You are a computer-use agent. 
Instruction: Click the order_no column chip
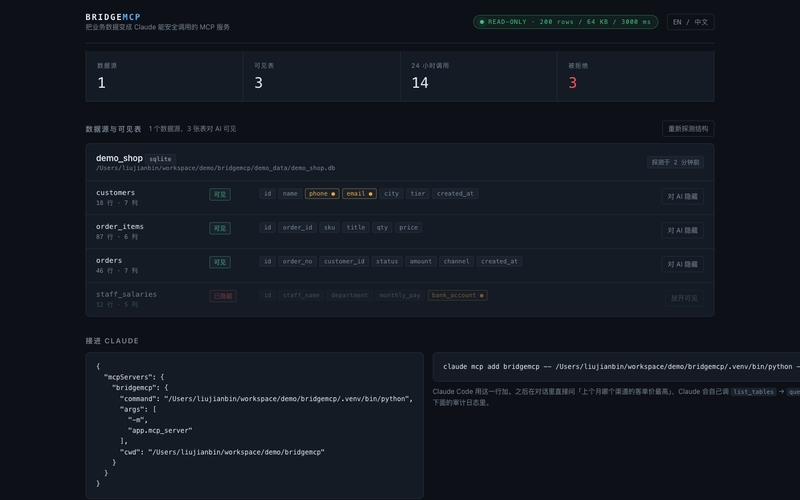point(297,261)
